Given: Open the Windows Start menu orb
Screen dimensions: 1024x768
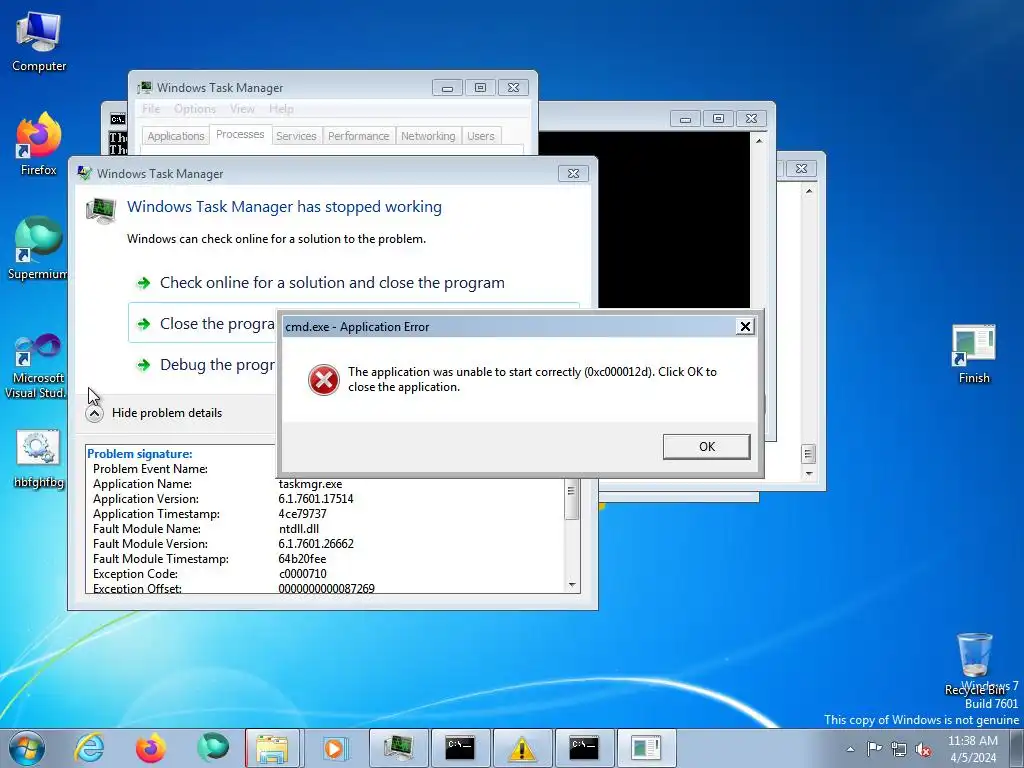Looking at the screenshot, I should coord(27,748).
